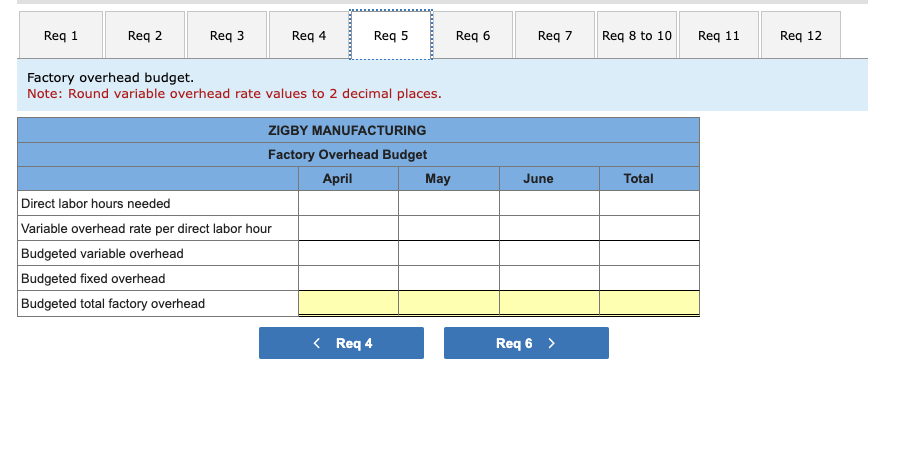Click the ZIGBY MANUFACTURING title
The image size is (904, 472).
pyautogui.click(x=347, y=130)
